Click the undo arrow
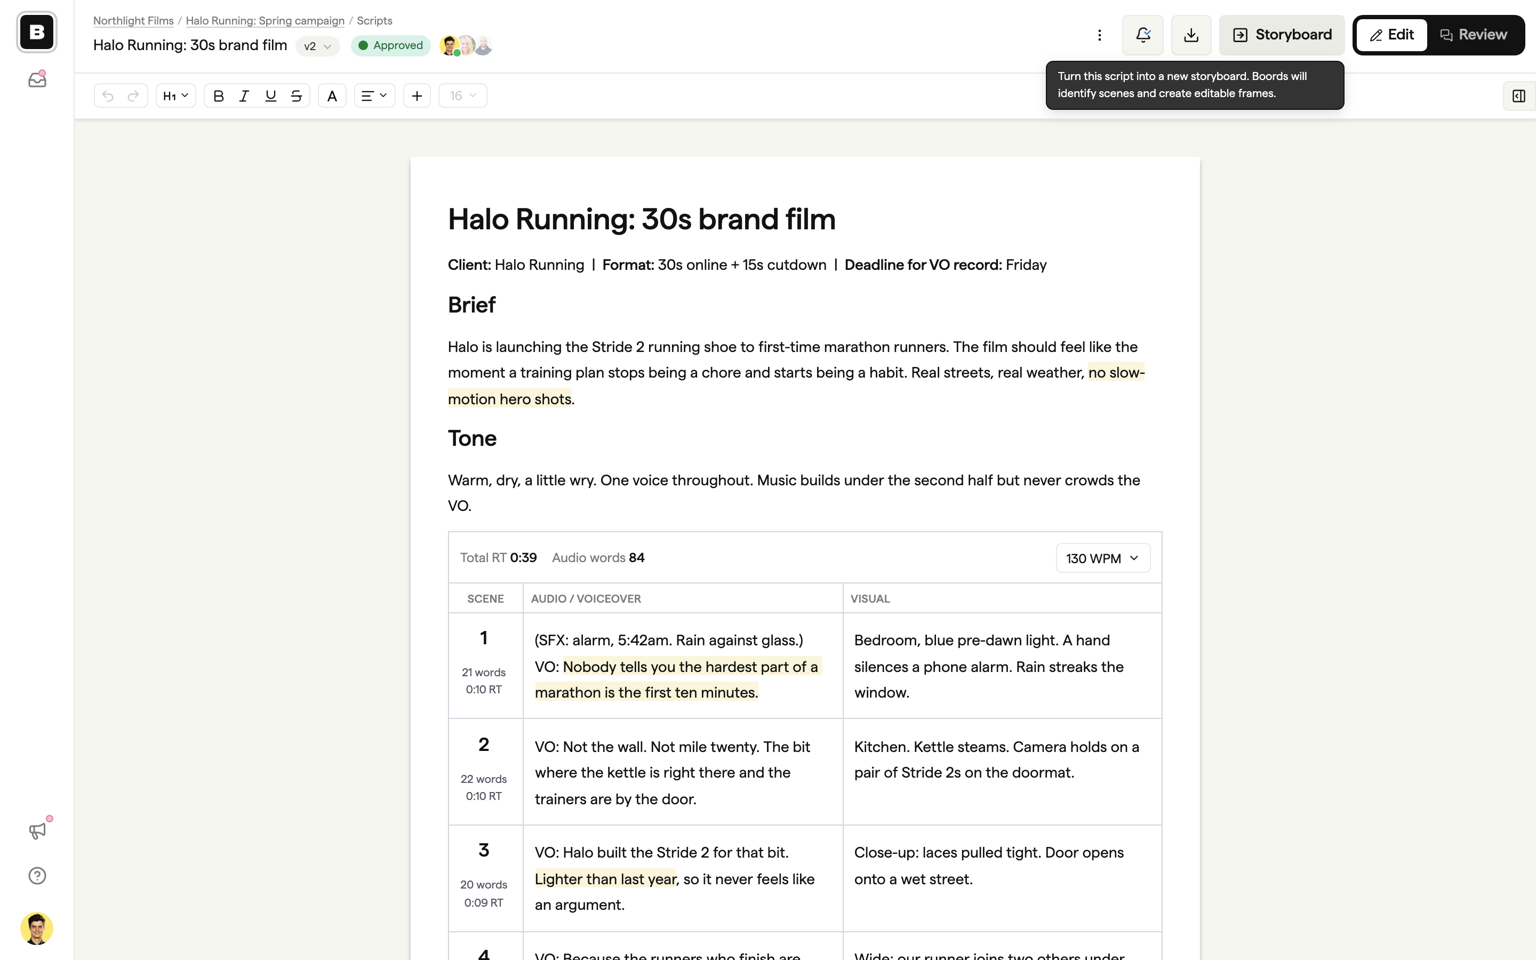This screenshot has height=960, width=1536. [x=108, y=96]
